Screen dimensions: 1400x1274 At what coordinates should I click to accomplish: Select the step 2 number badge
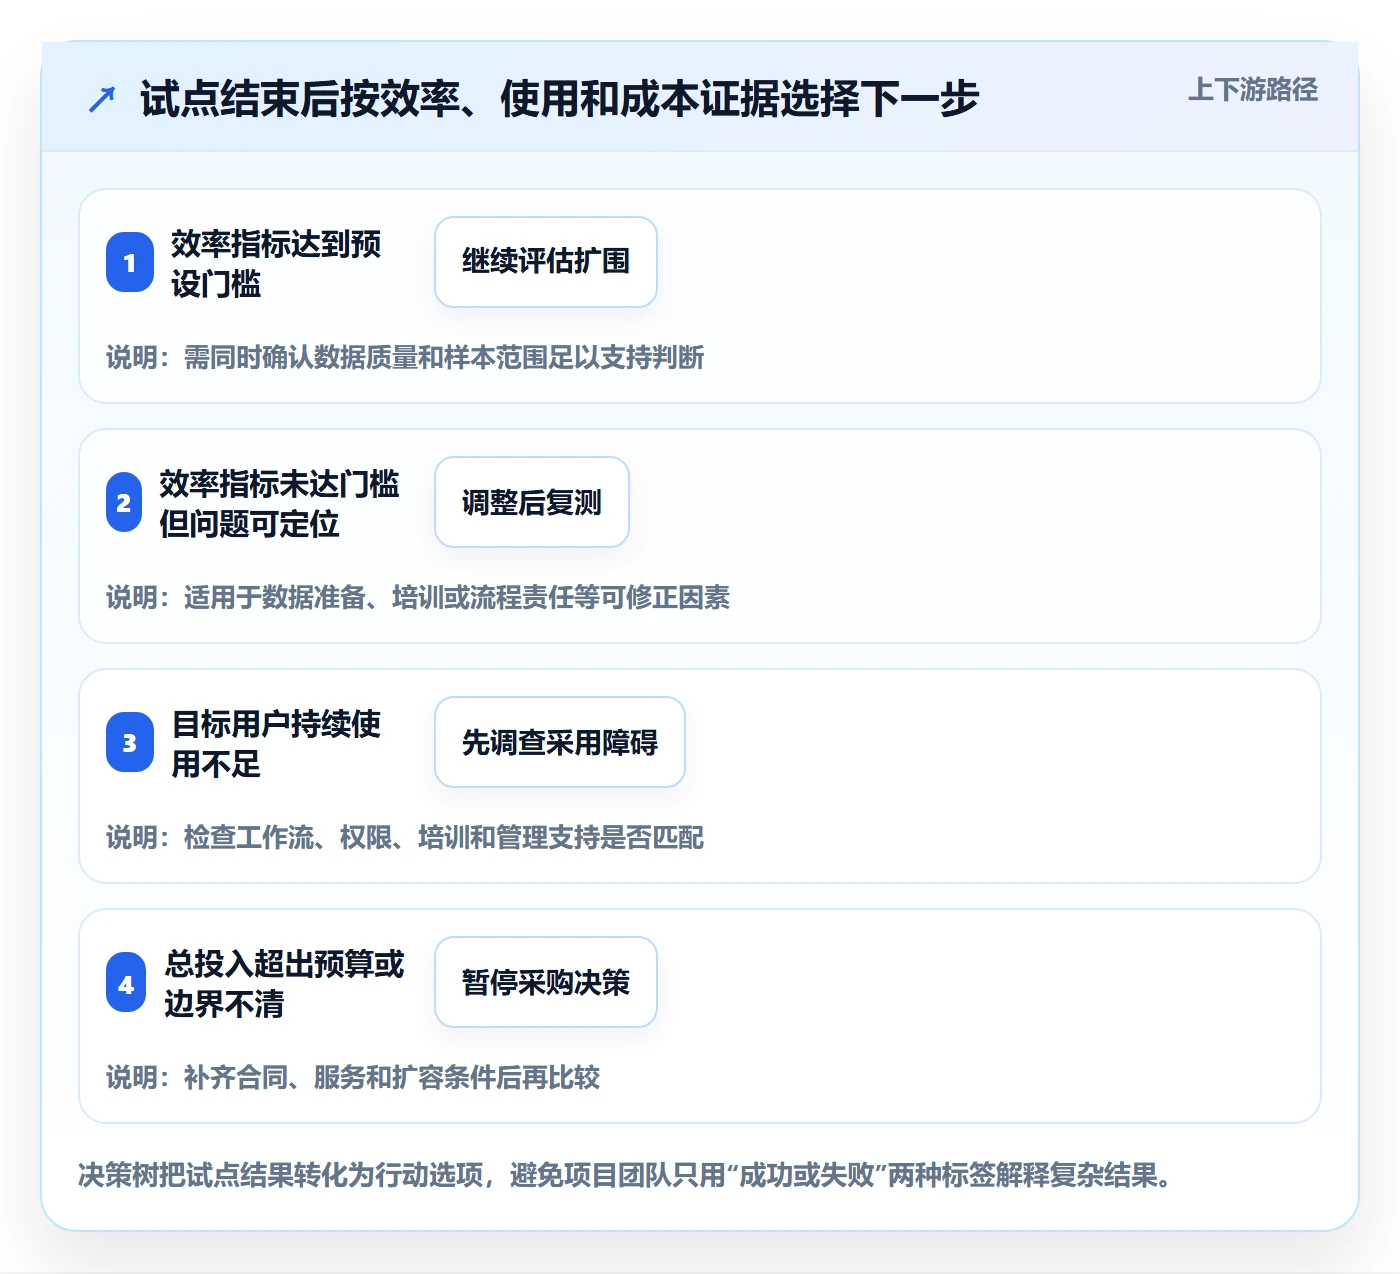(124, 502)
